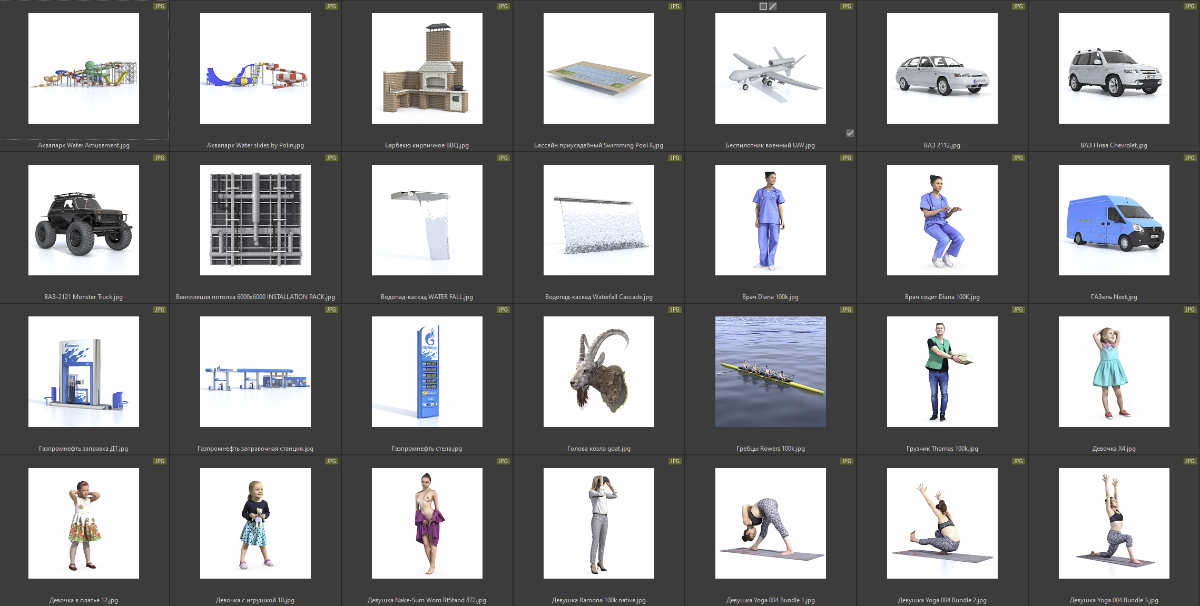Select the Water Amusement aquapark thumbnail
The height and width of the screenshot is (606, 1200).
point(84,68)
